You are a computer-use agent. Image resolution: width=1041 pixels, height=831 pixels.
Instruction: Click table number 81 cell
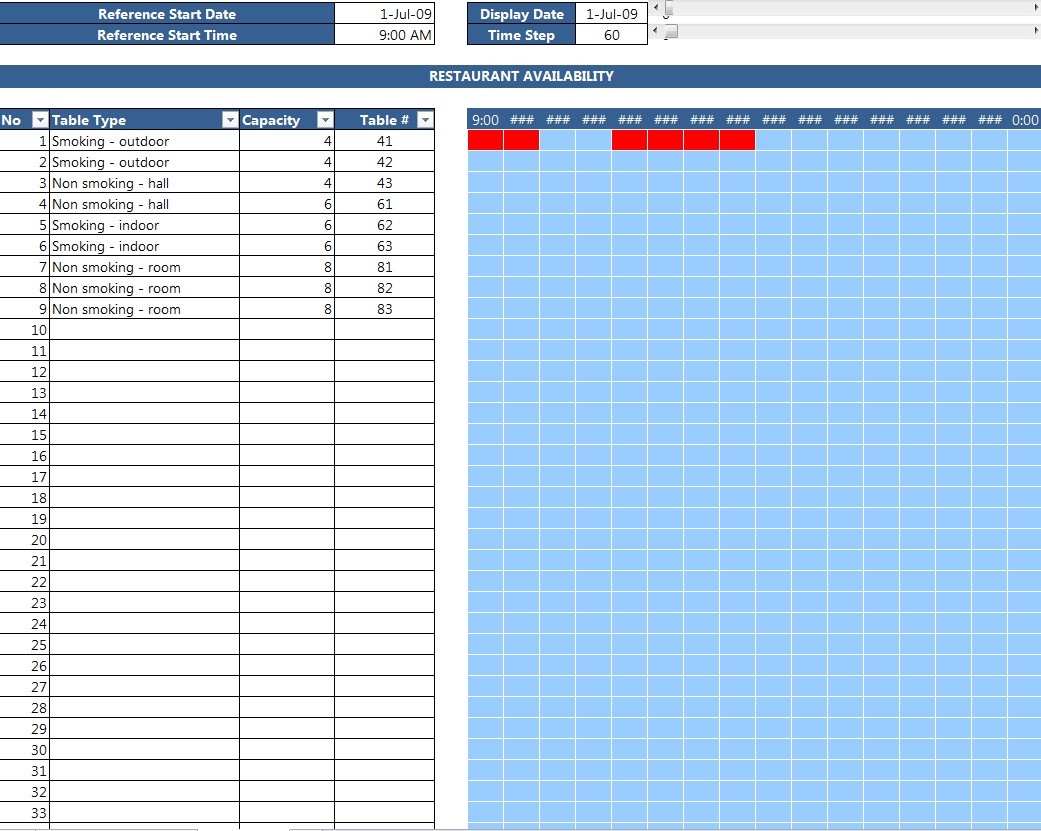point(384,267)
